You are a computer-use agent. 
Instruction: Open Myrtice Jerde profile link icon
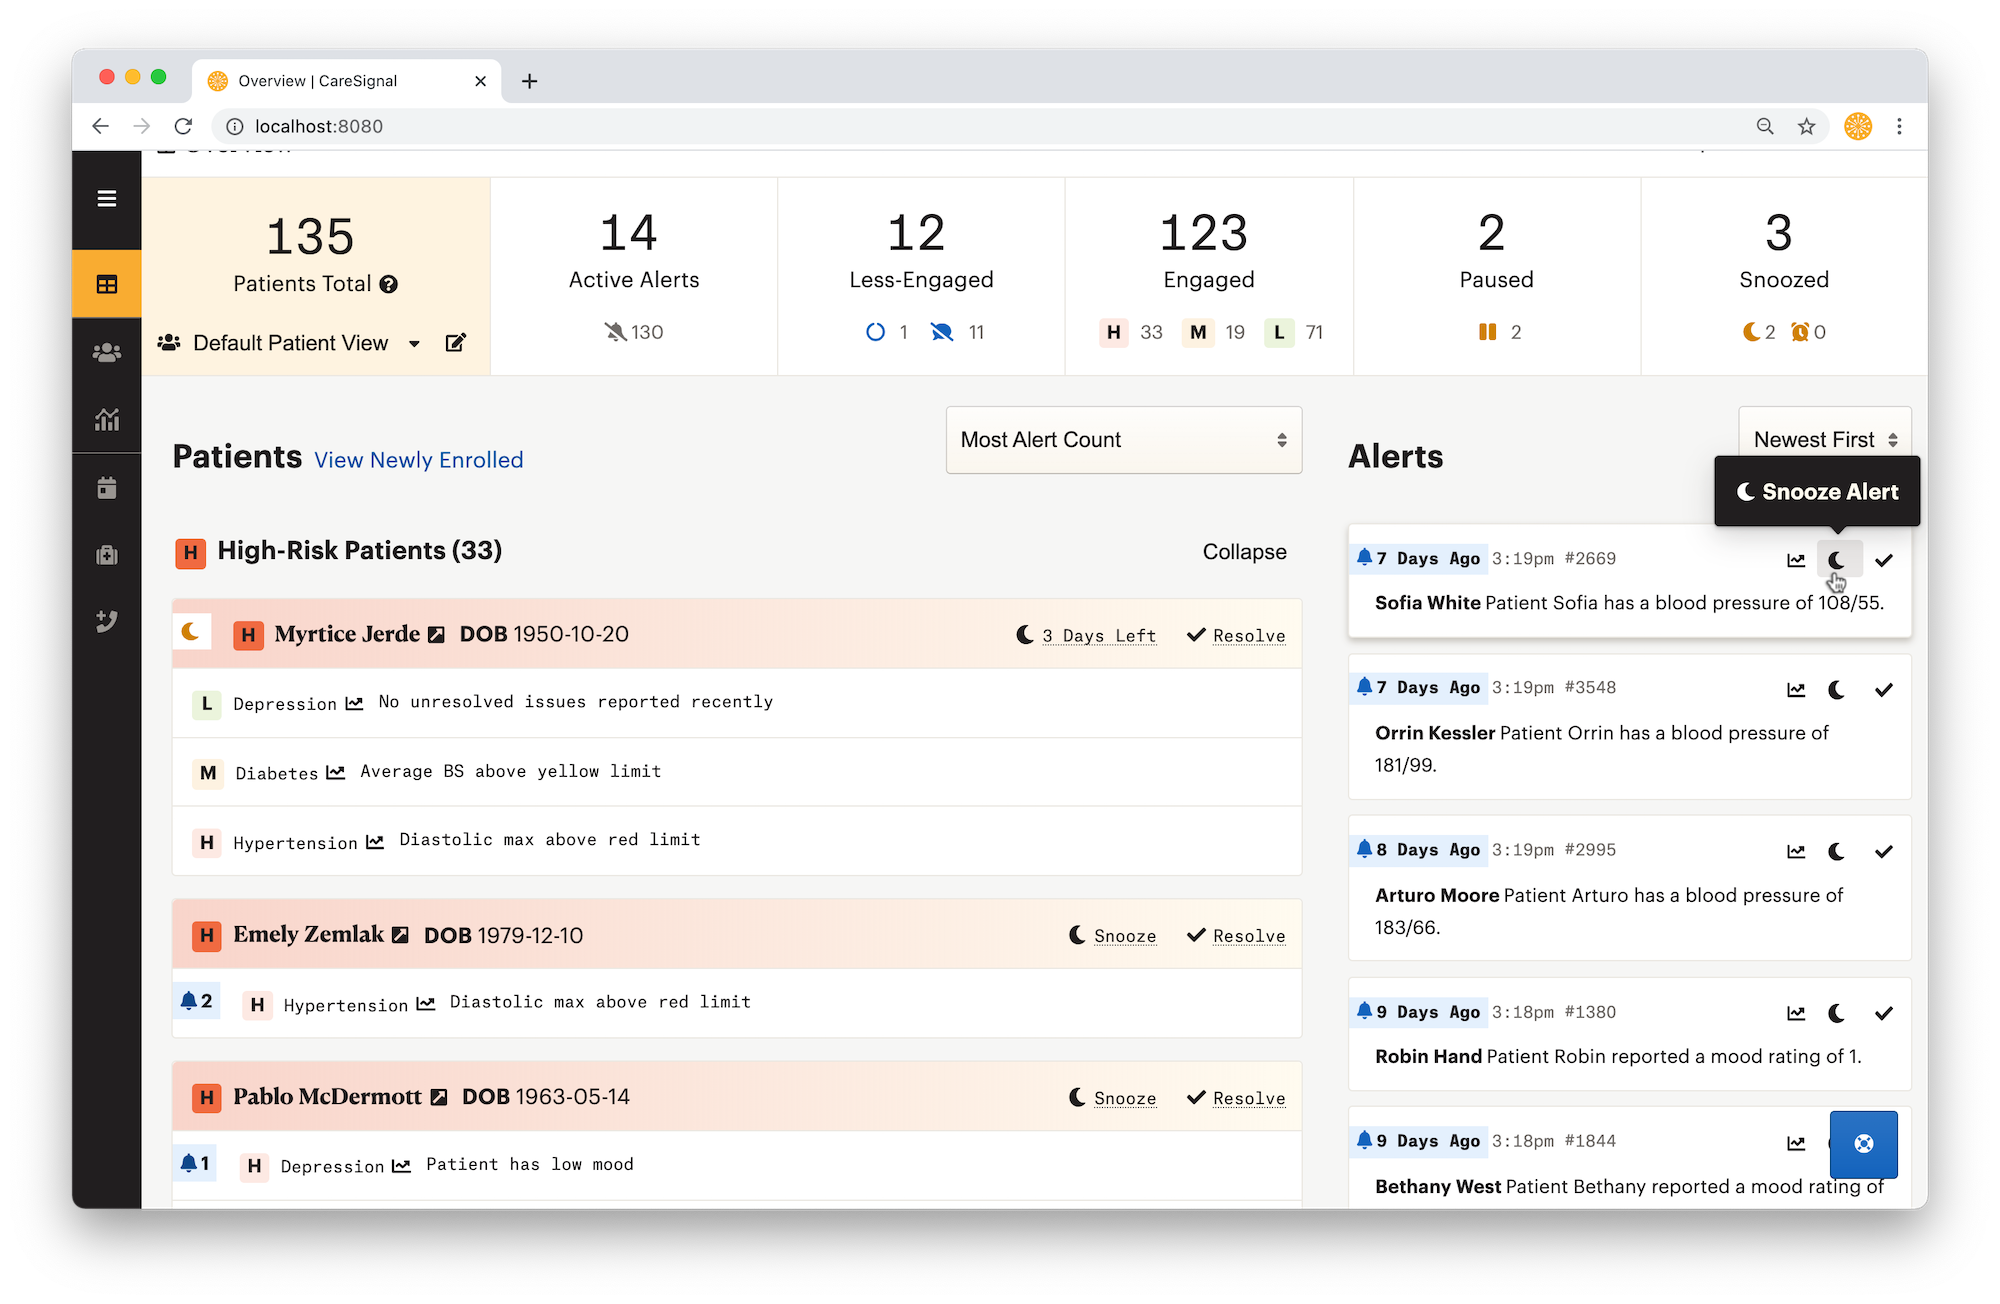(436, 635)
